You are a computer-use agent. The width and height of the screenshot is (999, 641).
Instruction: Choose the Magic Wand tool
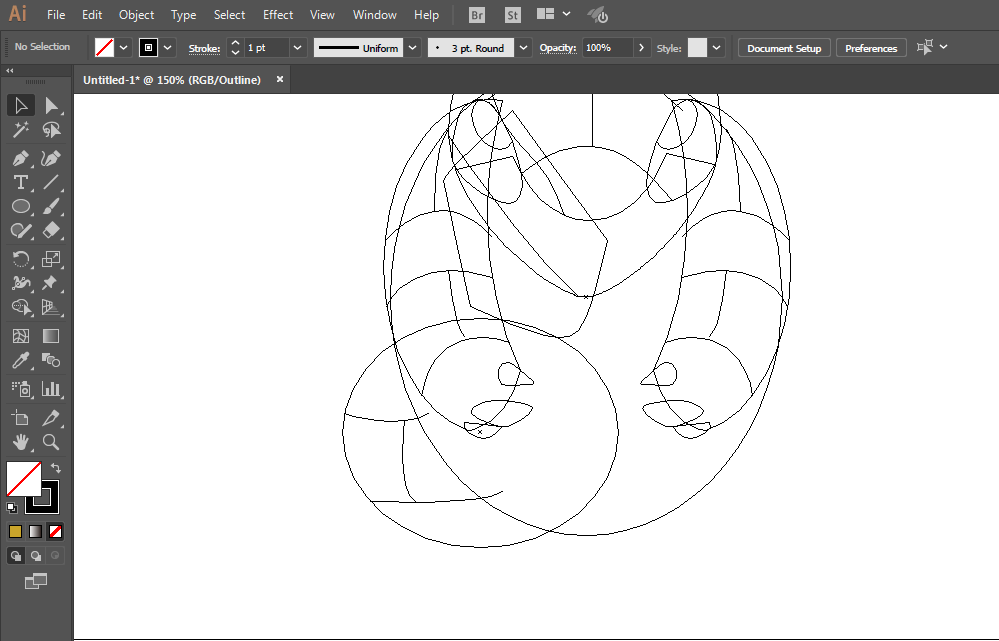tap(20, 130)
